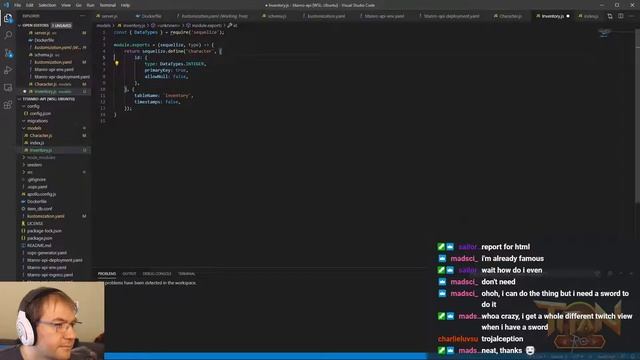Switch to the Terminal panel tab
The width and height of the screenshot is (640, 360).
pyautogui.click(x=187, y=273)
